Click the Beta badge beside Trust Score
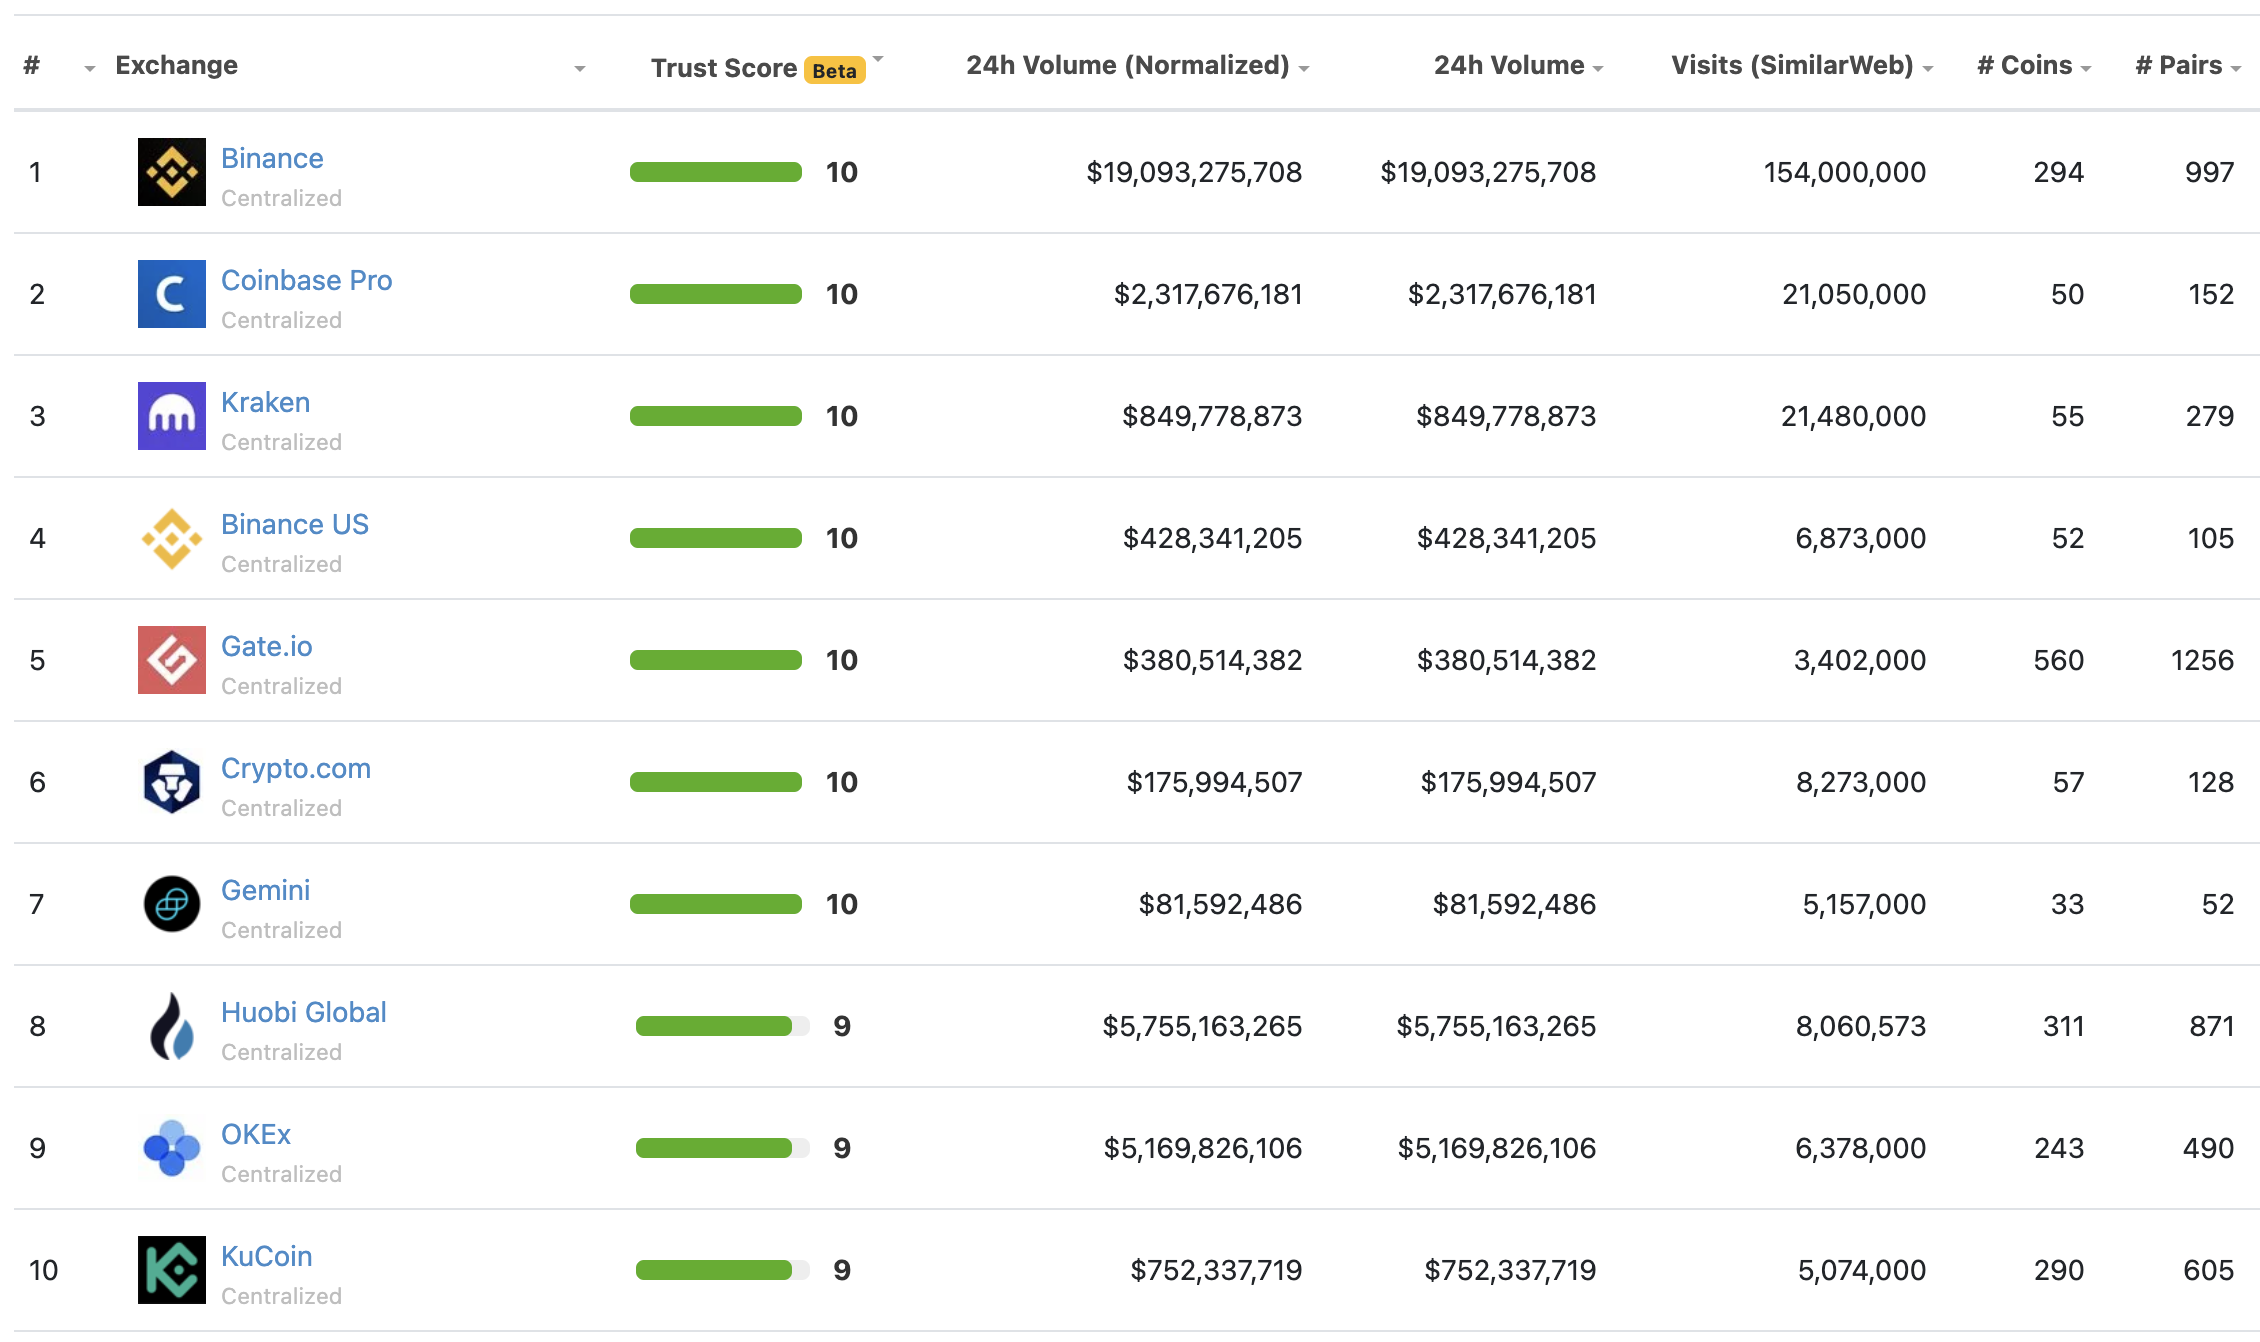The height and width of the screenshot is (1342, 2260). (835, 70)
